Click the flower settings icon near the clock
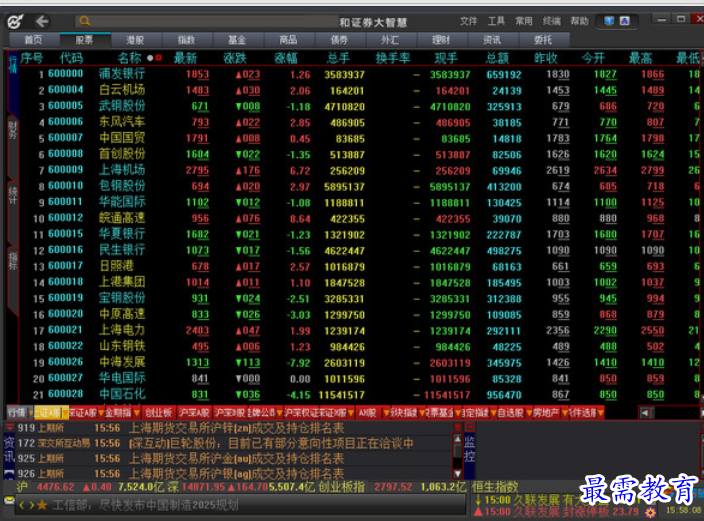The height and width of the screenshot is (521, 704). 650,512
